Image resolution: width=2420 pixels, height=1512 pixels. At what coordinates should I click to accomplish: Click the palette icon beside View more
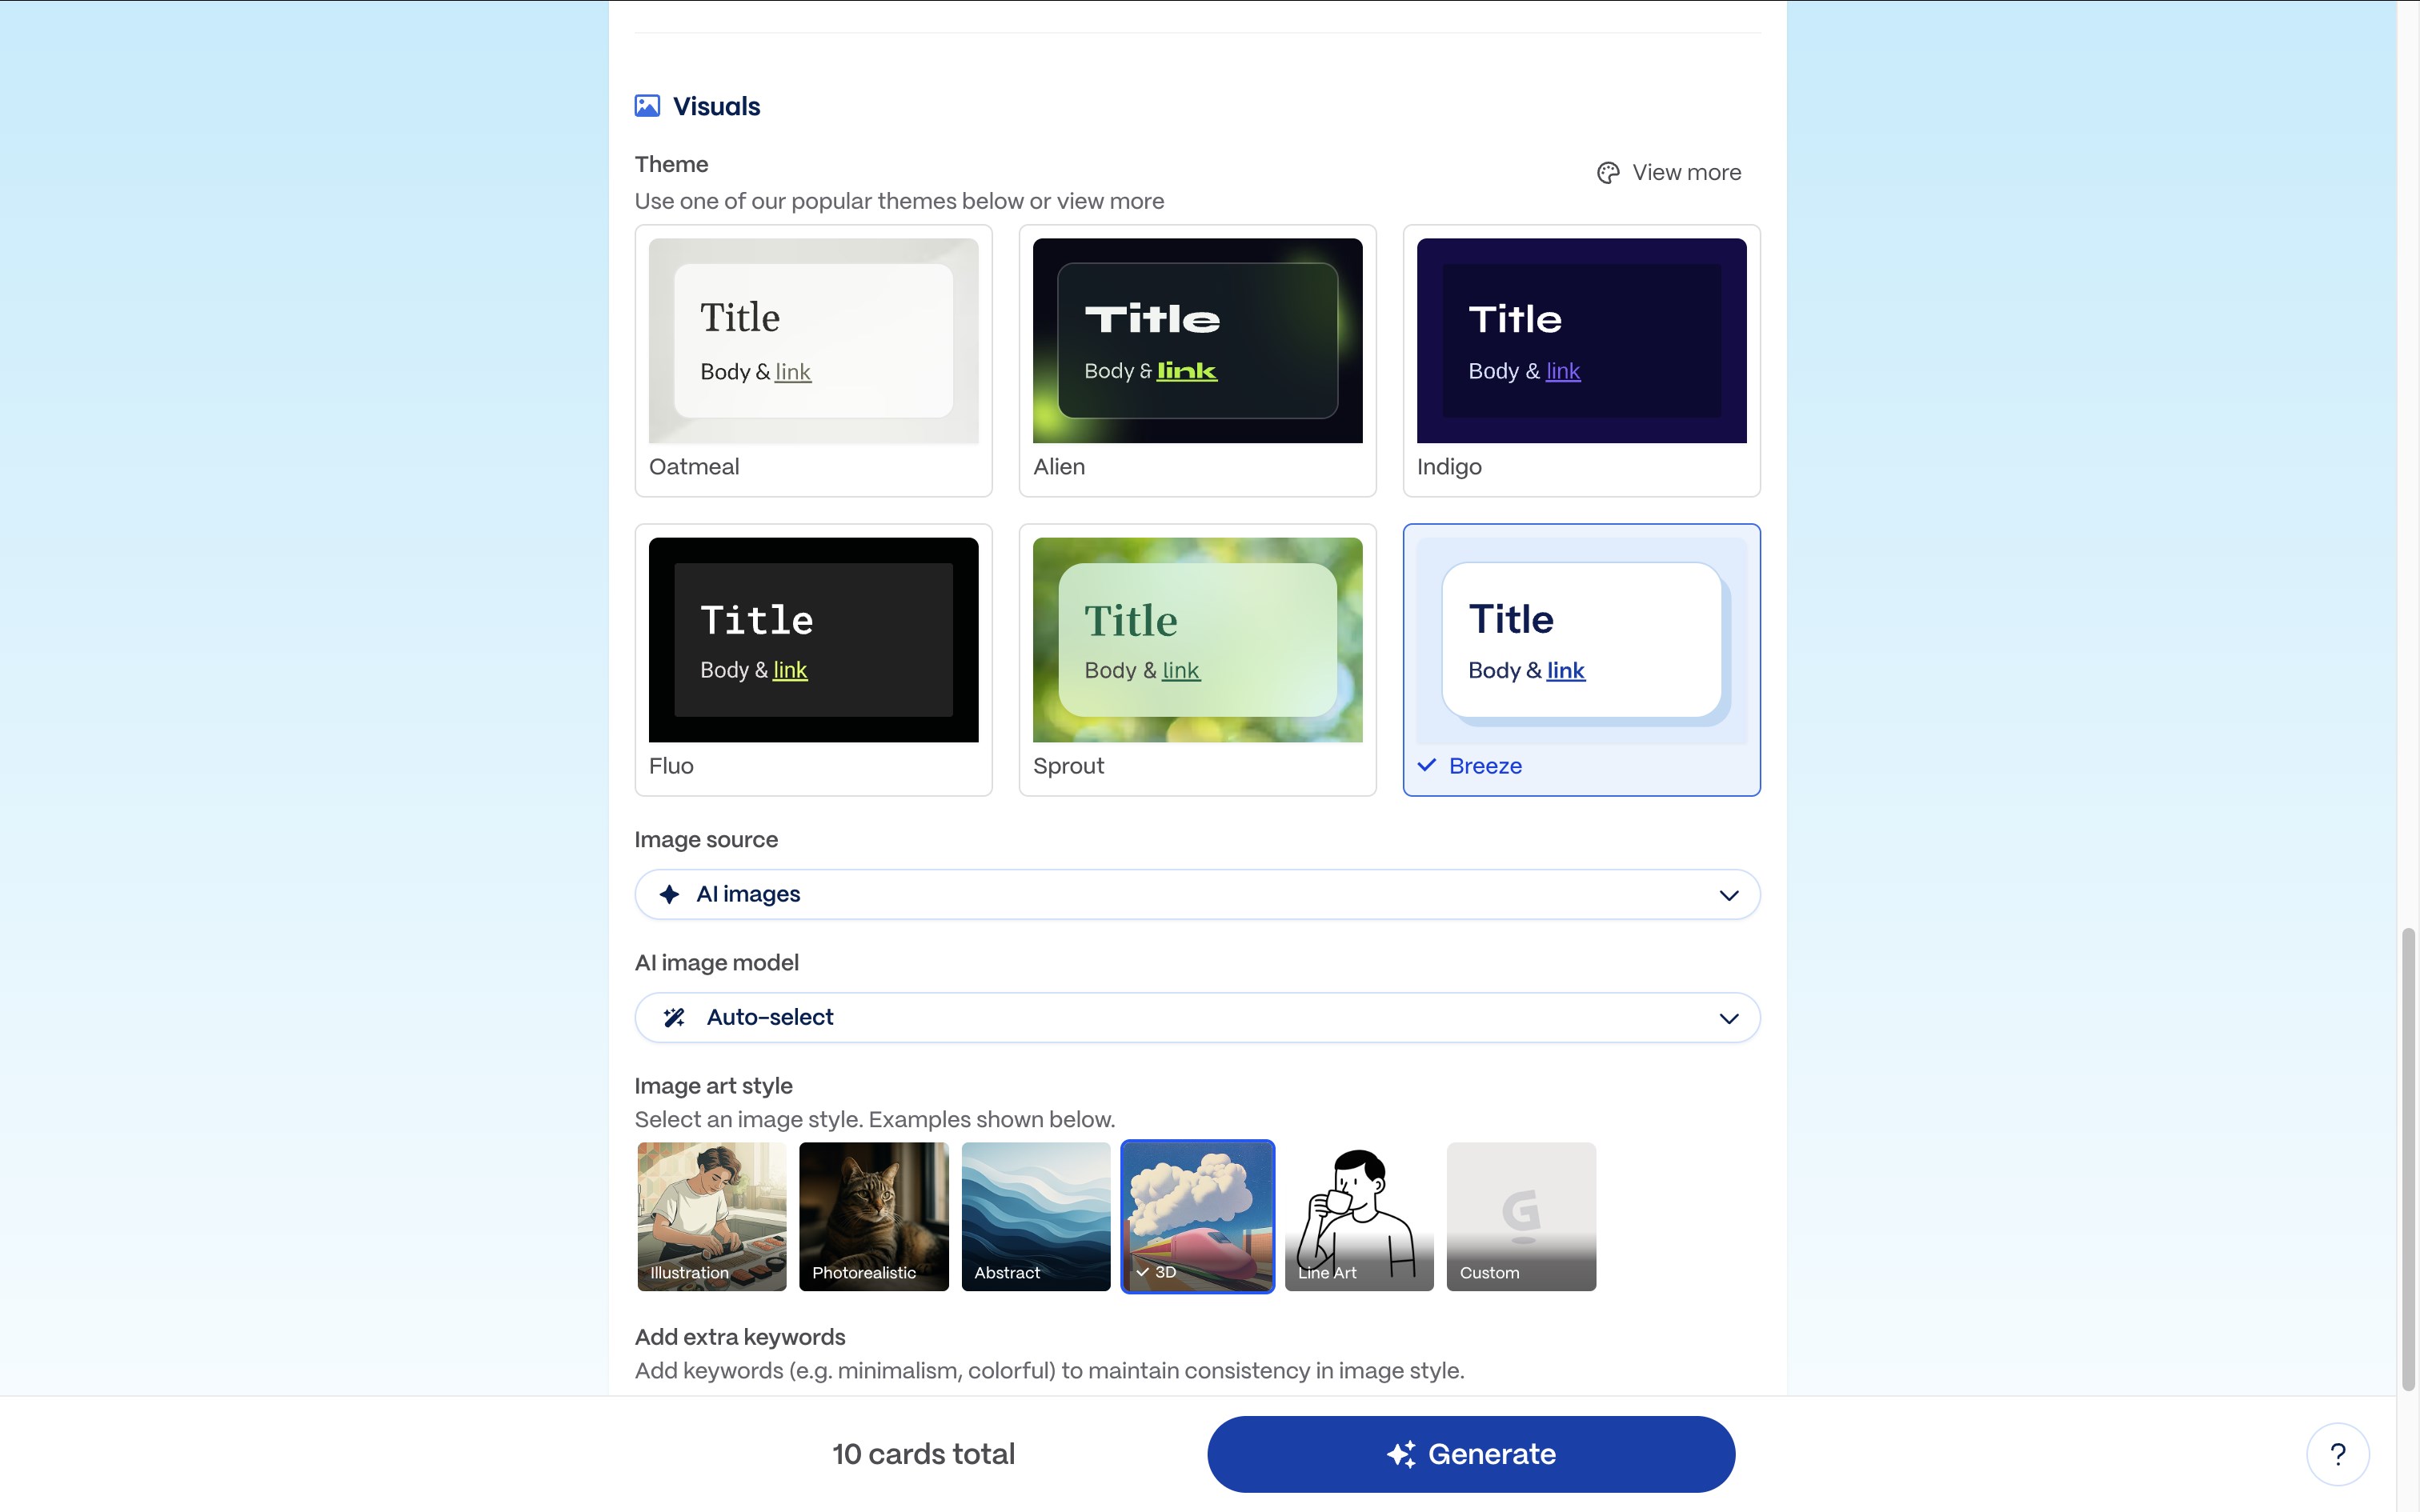tap(1606, 172)
